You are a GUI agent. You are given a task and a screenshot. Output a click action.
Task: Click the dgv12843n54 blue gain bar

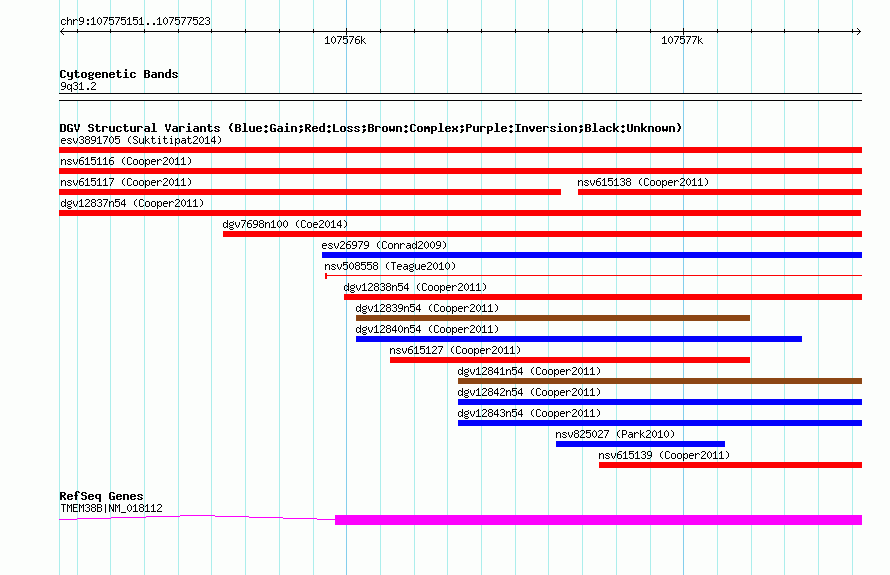(x=660, y=423)
